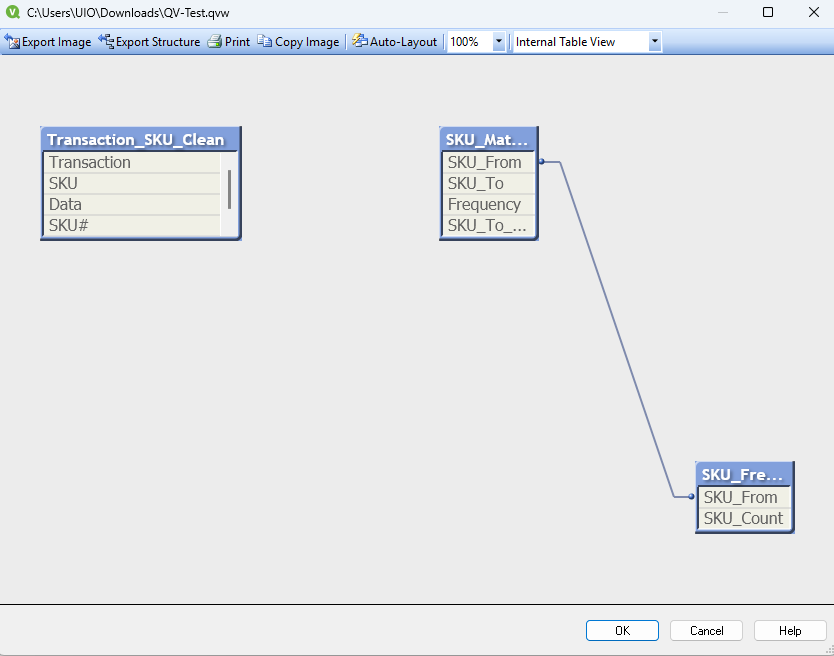Click the Auto-Layout toolbar label
The width and height of the screenshot is (834, 656).
(403, 42)
